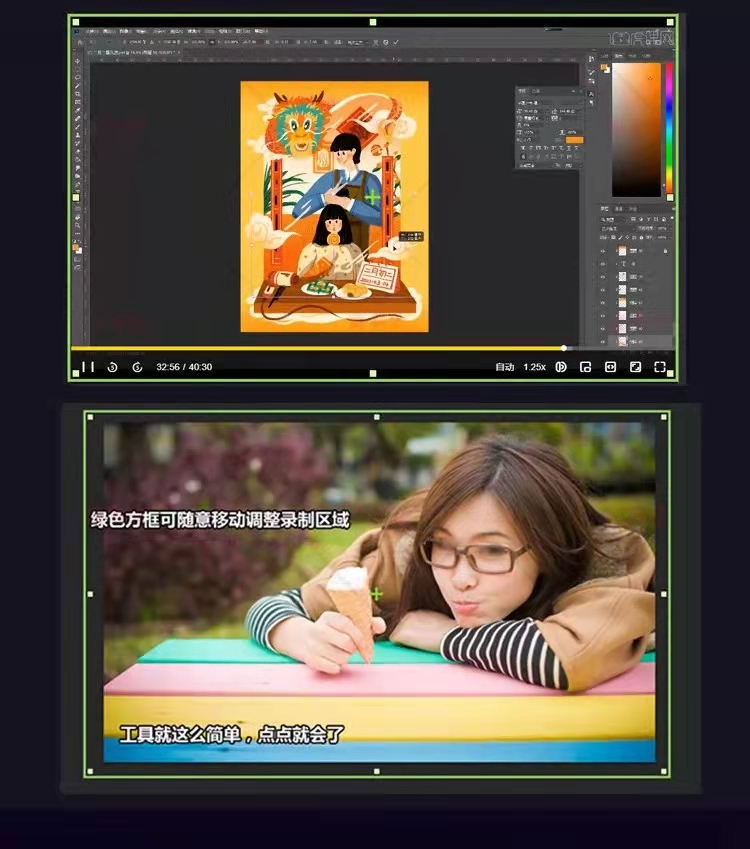
Task: Click the rainbow hue slider strip
Action: point(669,128)
